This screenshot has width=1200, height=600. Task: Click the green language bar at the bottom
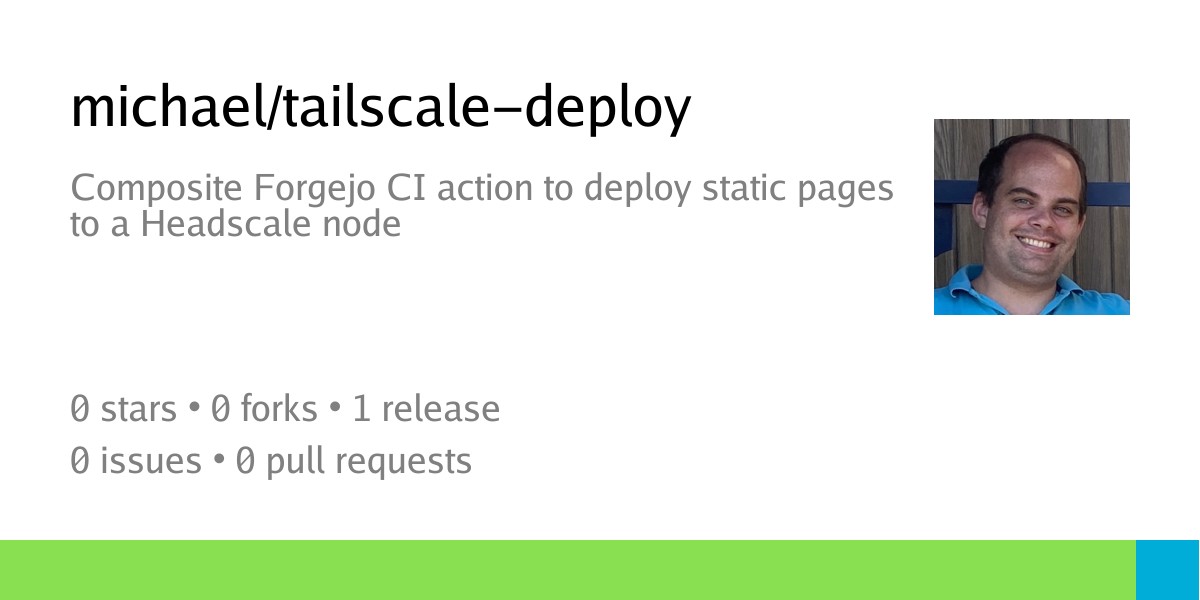[568, 570]
